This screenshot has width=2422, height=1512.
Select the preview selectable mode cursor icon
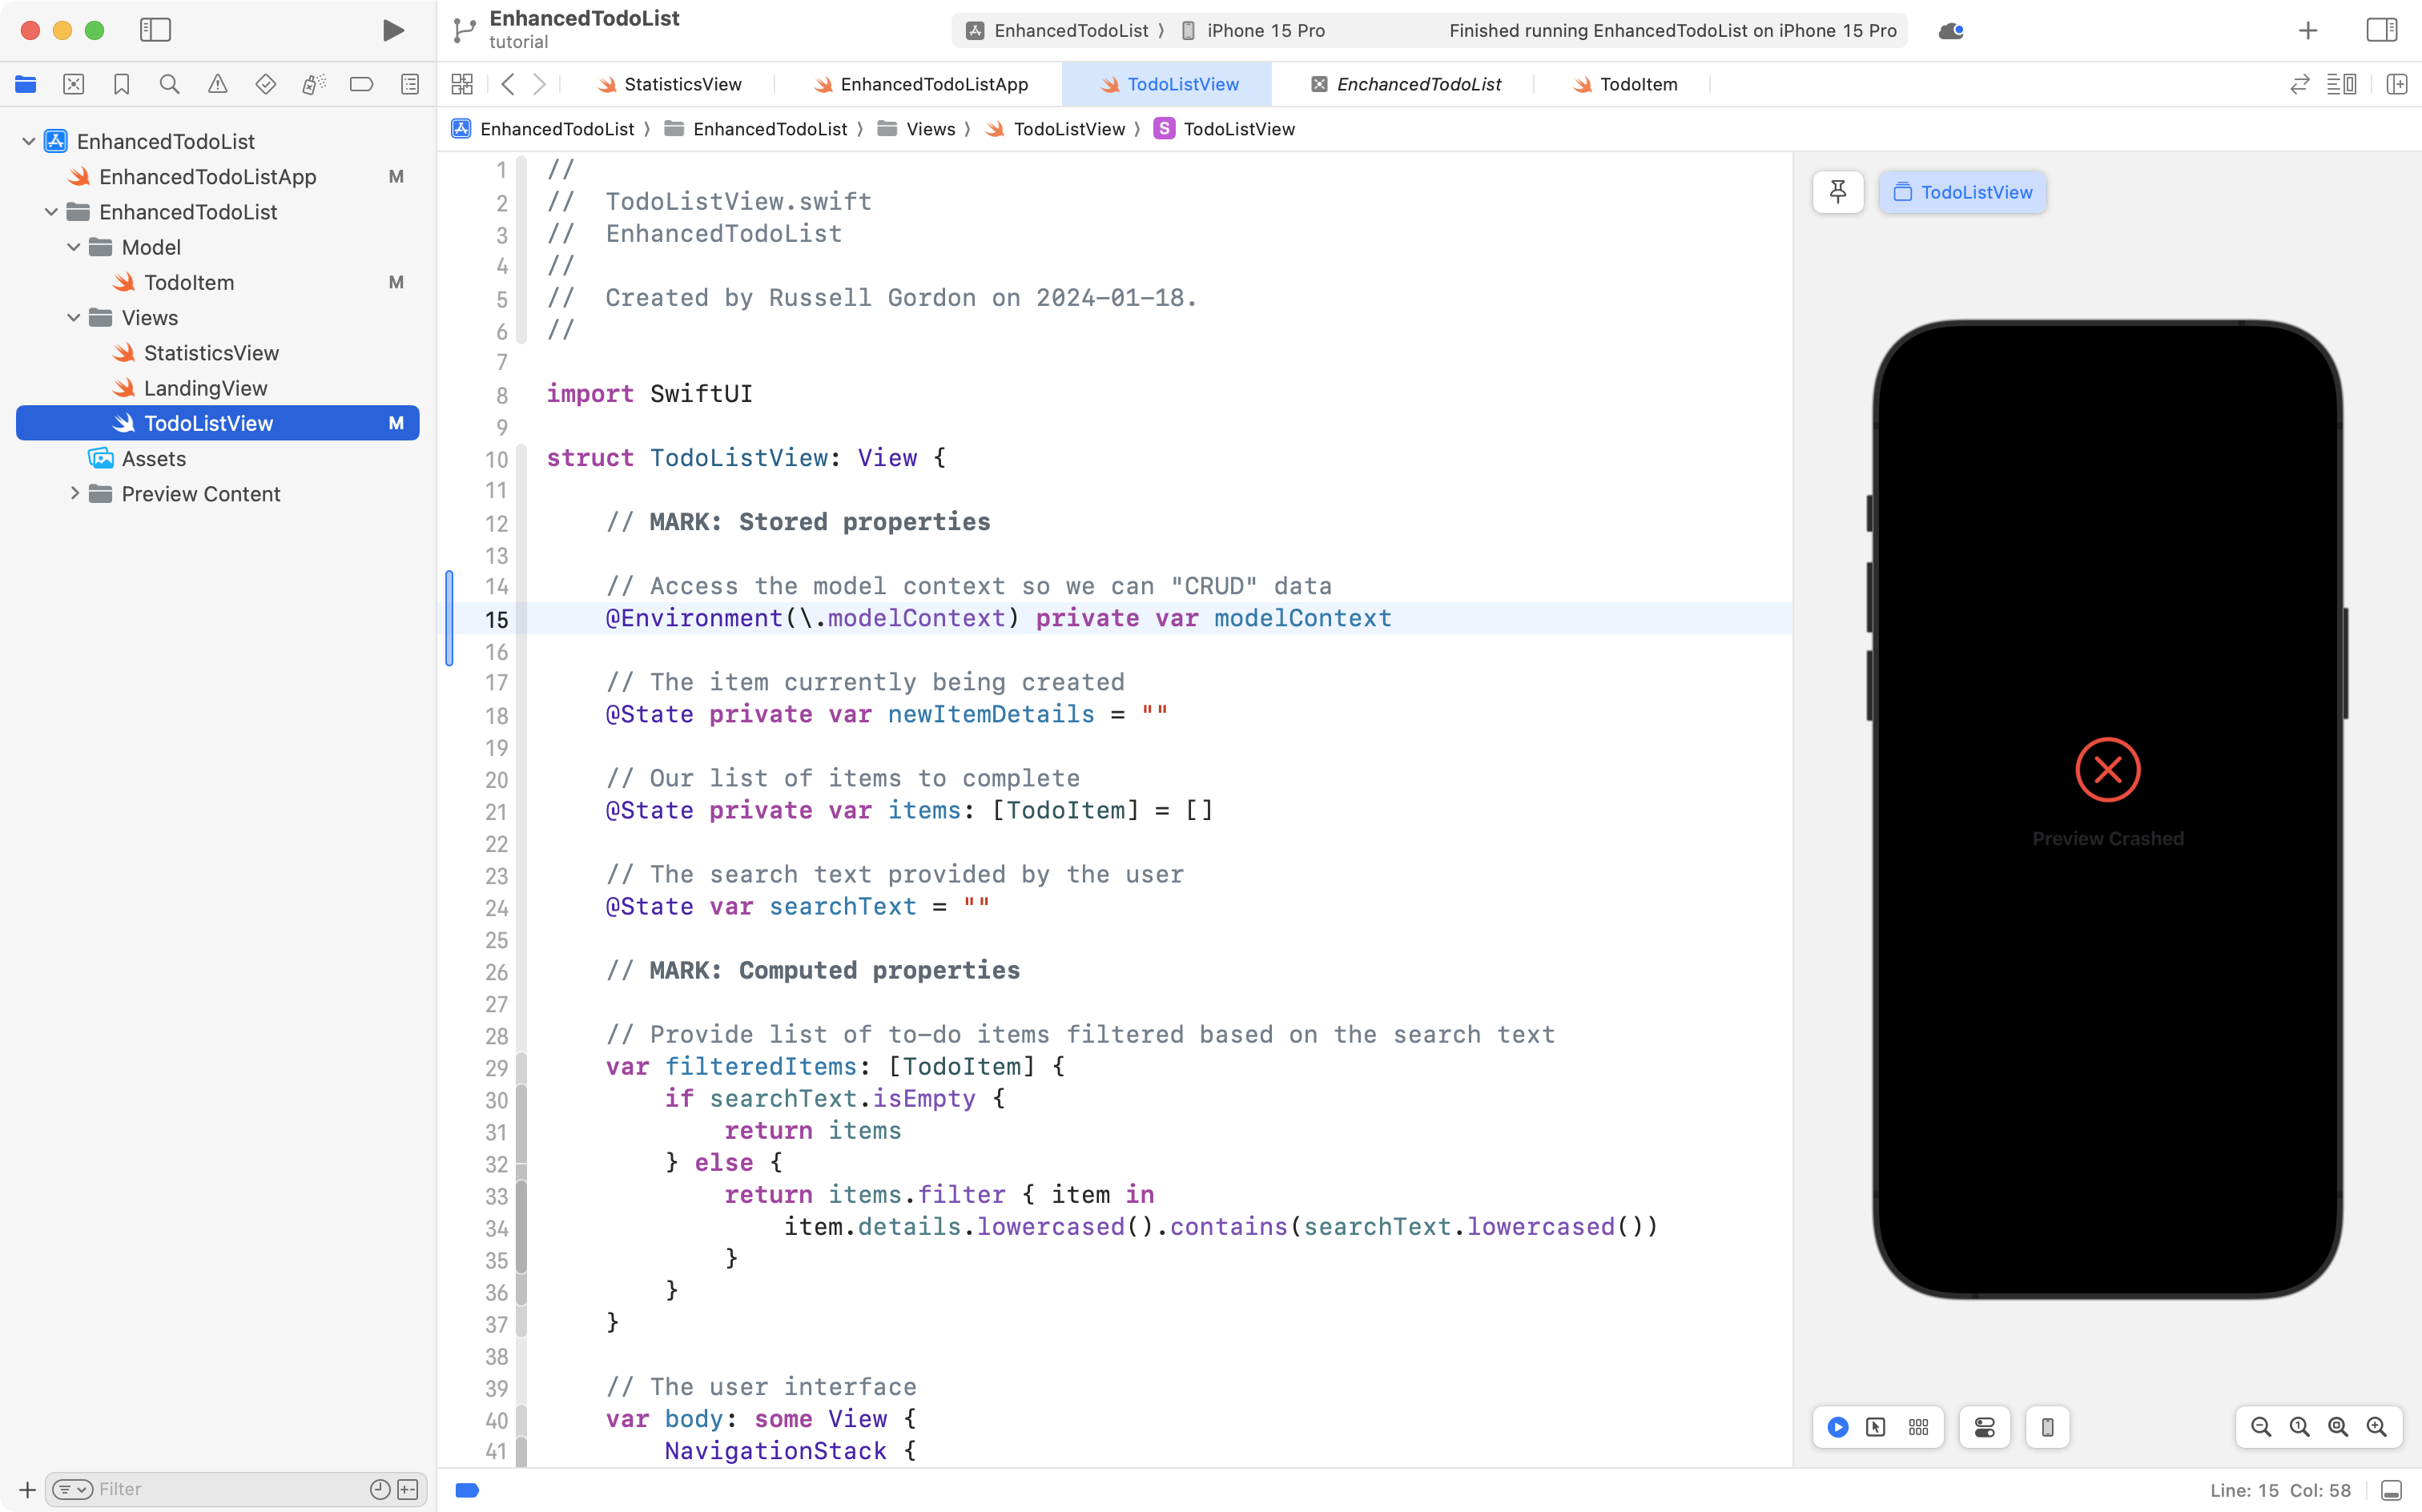click(1875, 1427)
